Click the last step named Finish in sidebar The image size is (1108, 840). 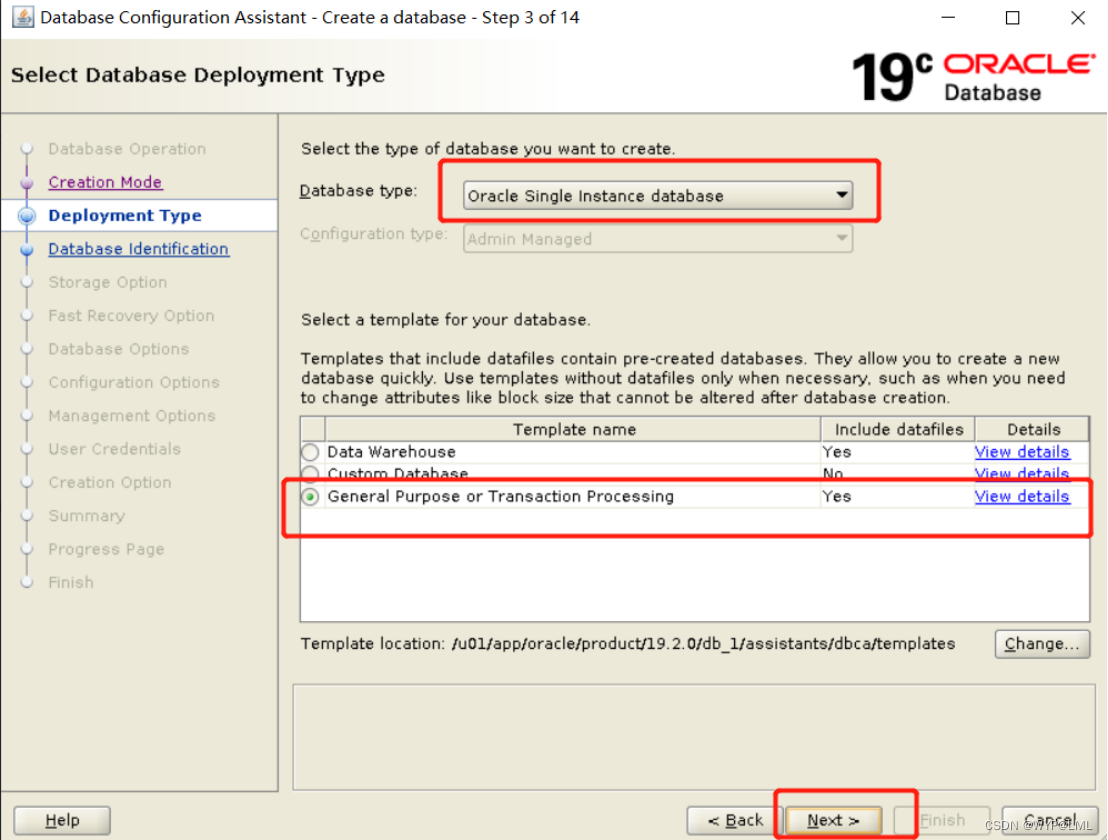click(71, 582)
